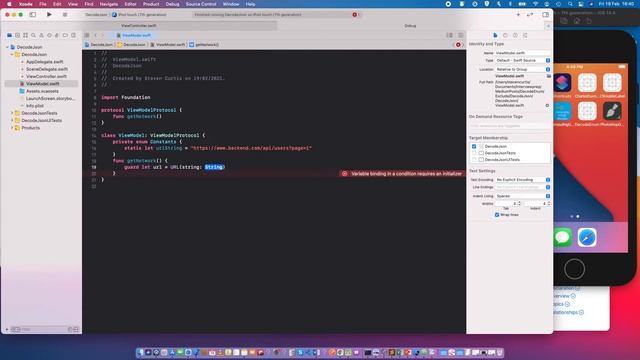This screenshot has width=640, height=360.
Task: Open Safari in the simulator dock
Action: (587, 238)
